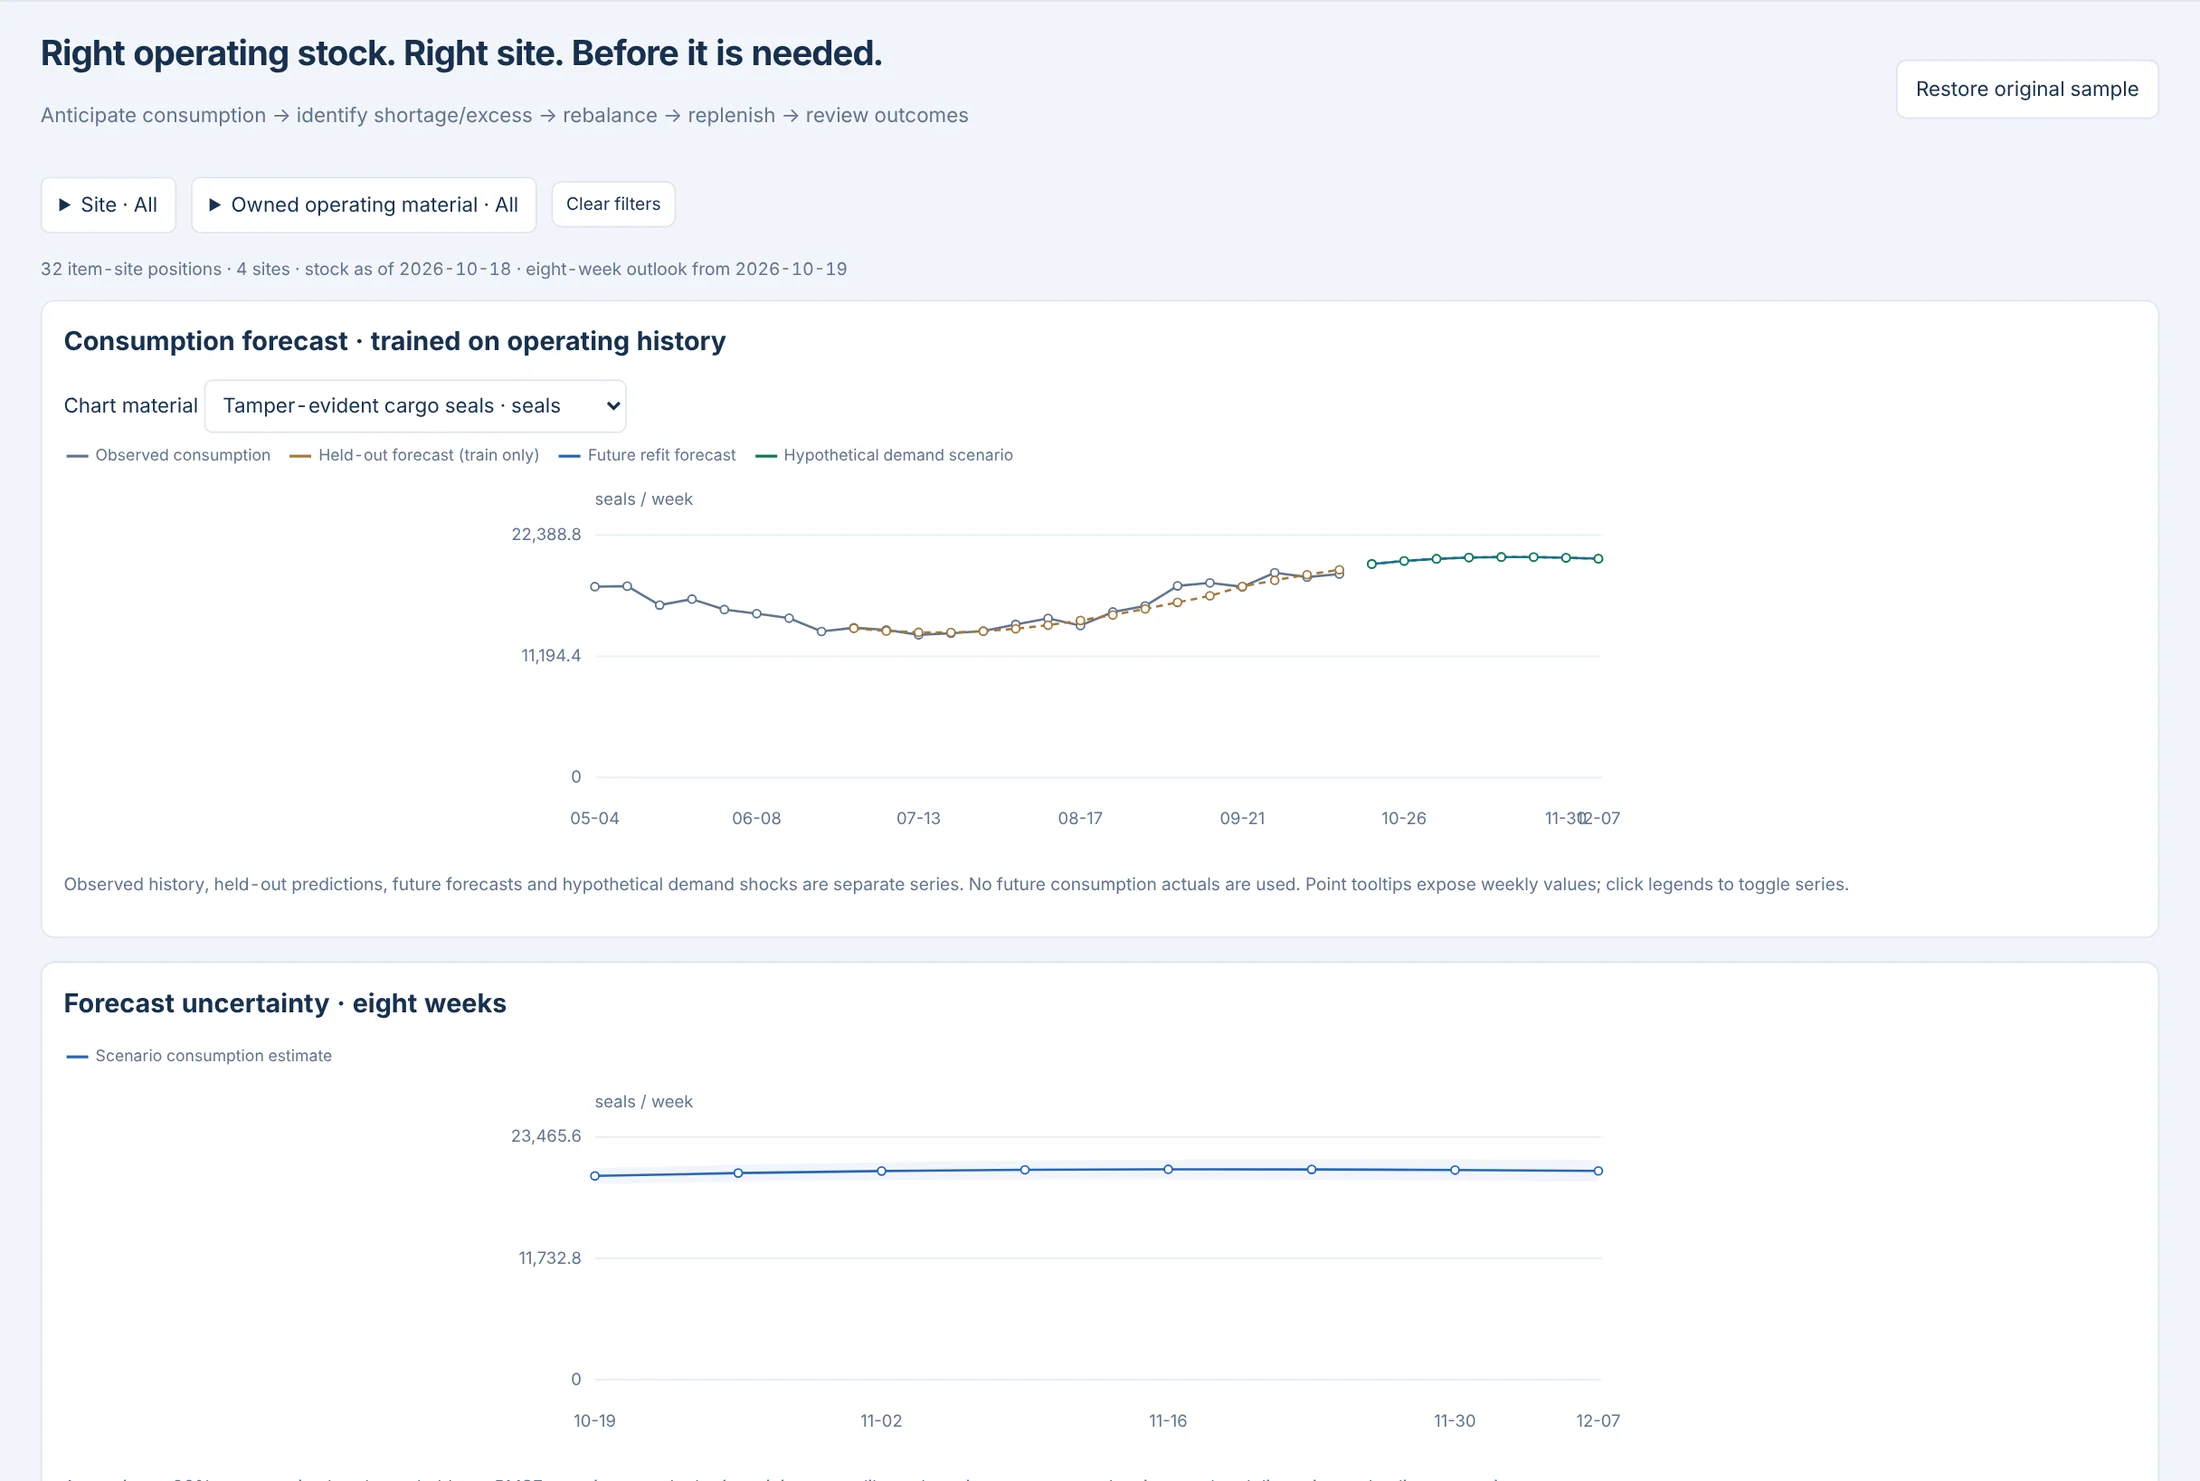Click the '11,194.4' axis label
2200x1481 pixels.
(x=551, y=656)
